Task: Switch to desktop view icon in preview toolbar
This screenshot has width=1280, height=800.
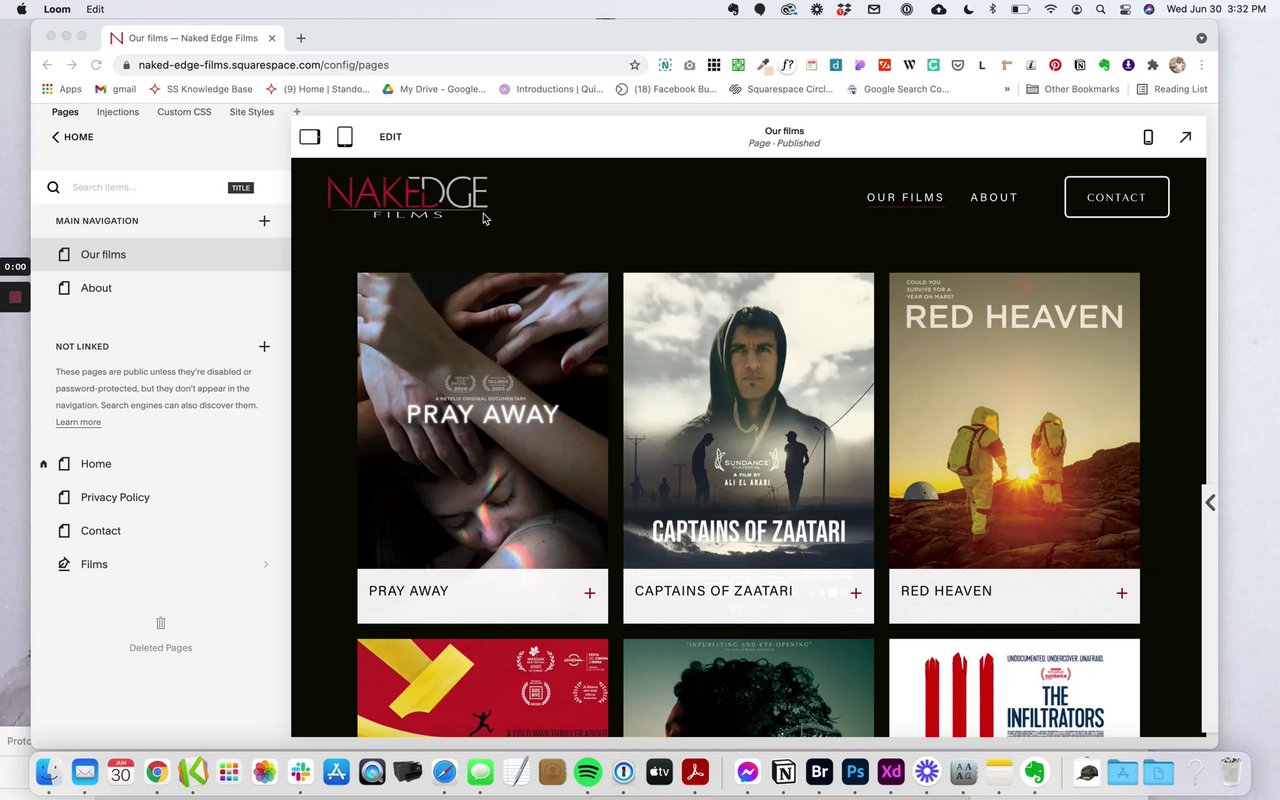Action: point(310,137)
